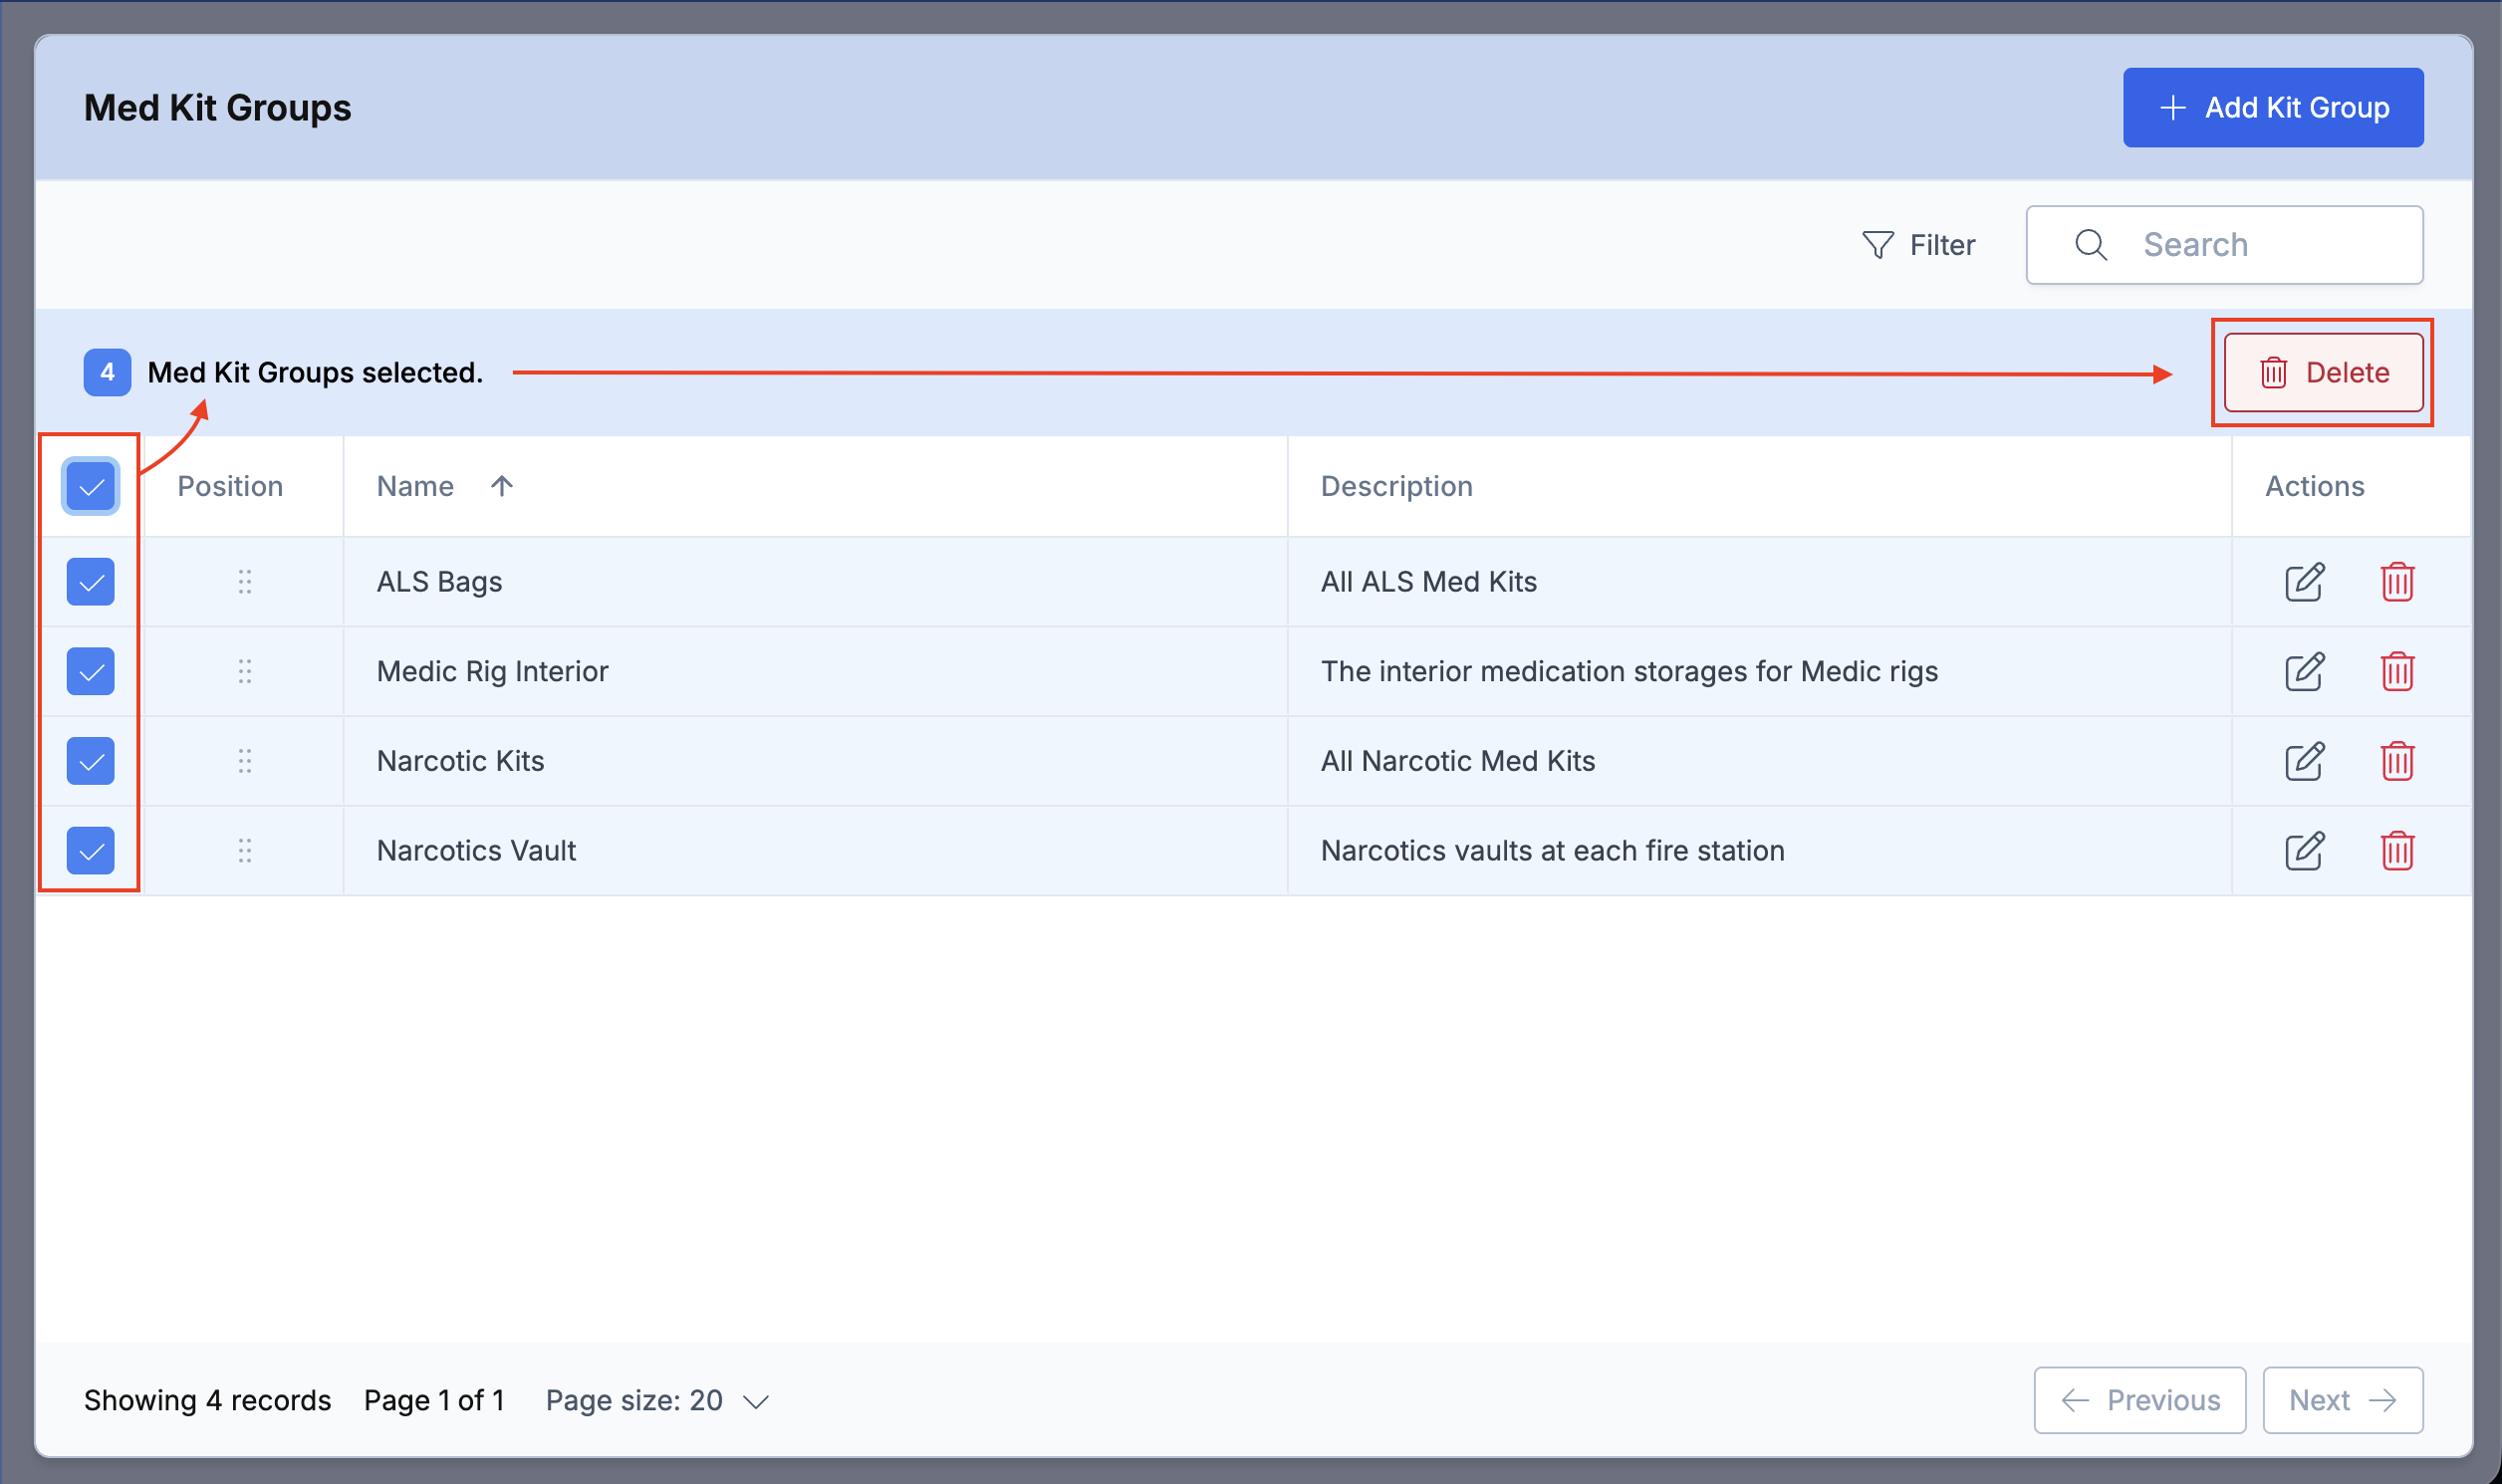Click the Medic Rig Interior drag handle
2502x1484 pixels.
(x=245, y=671)
